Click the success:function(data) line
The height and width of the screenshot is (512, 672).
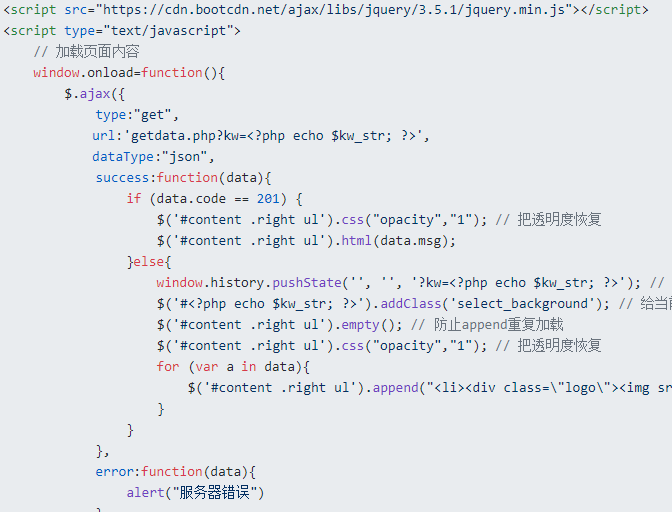(x=183, y=177)
